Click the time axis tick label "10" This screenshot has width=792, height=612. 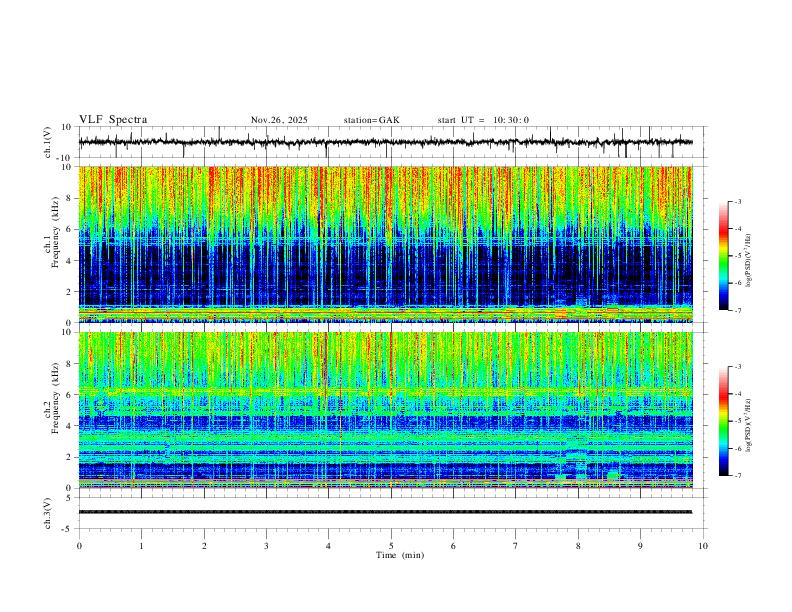point(703,546)
